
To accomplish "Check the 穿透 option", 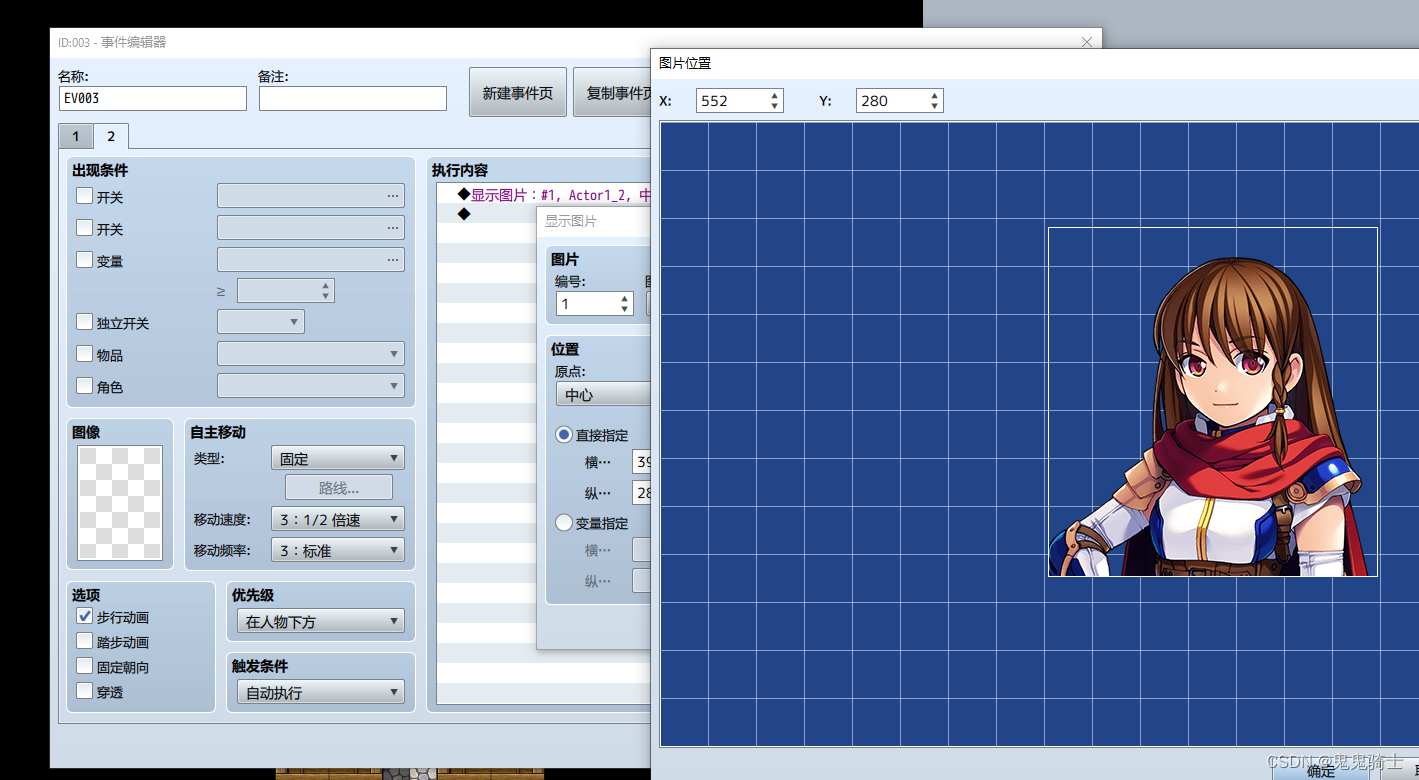I will pyautogui.click(x=85, y=690).
